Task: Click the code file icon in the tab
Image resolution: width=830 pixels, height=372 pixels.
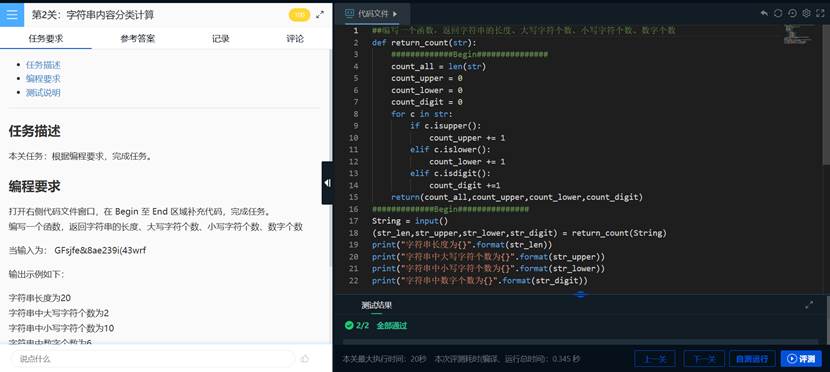Action: pos(350,14)
